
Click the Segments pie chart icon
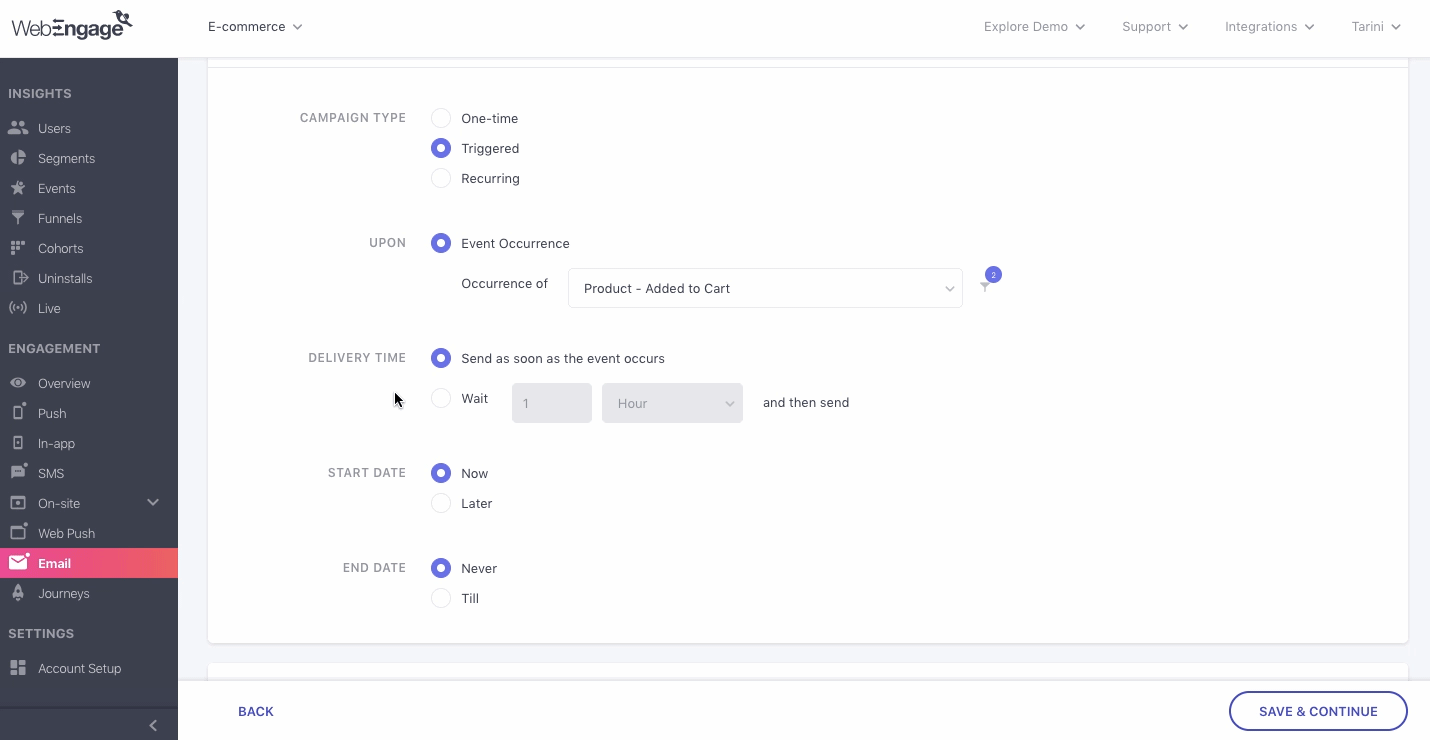[18, 158]
